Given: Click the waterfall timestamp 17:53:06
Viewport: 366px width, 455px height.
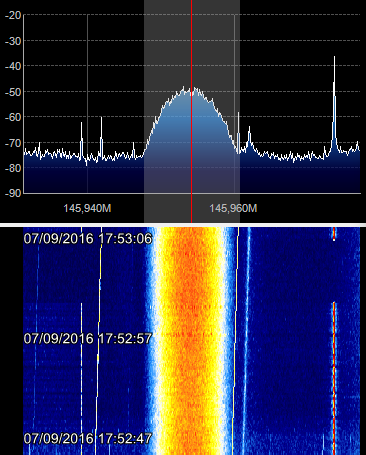Looking at the screenshot, I should point(88,239).
